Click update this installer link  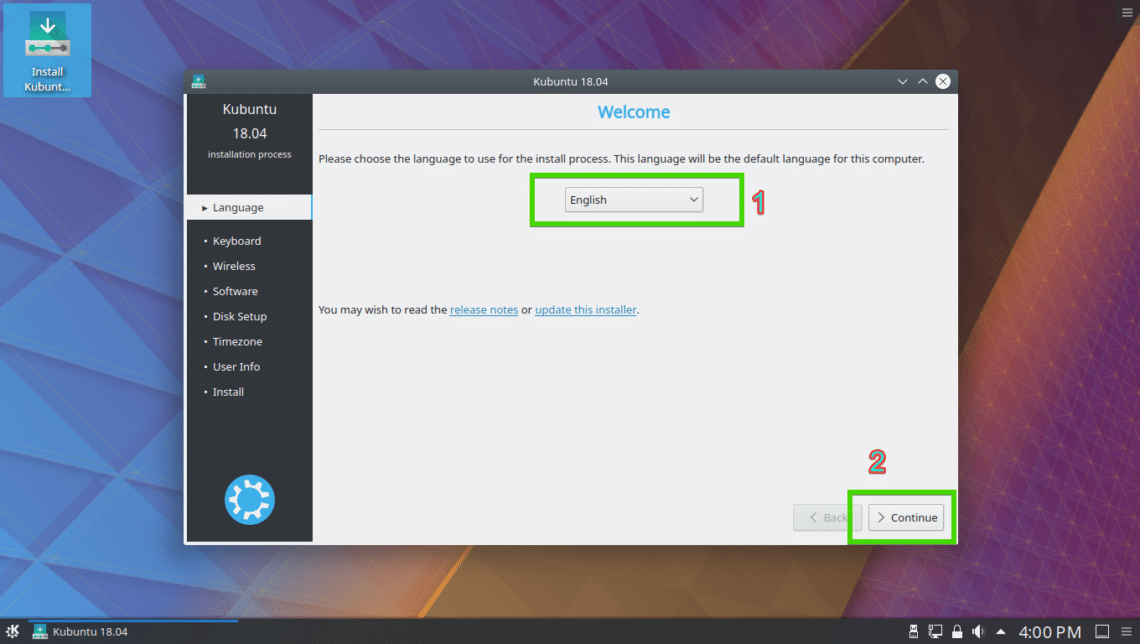coord(585,310)
